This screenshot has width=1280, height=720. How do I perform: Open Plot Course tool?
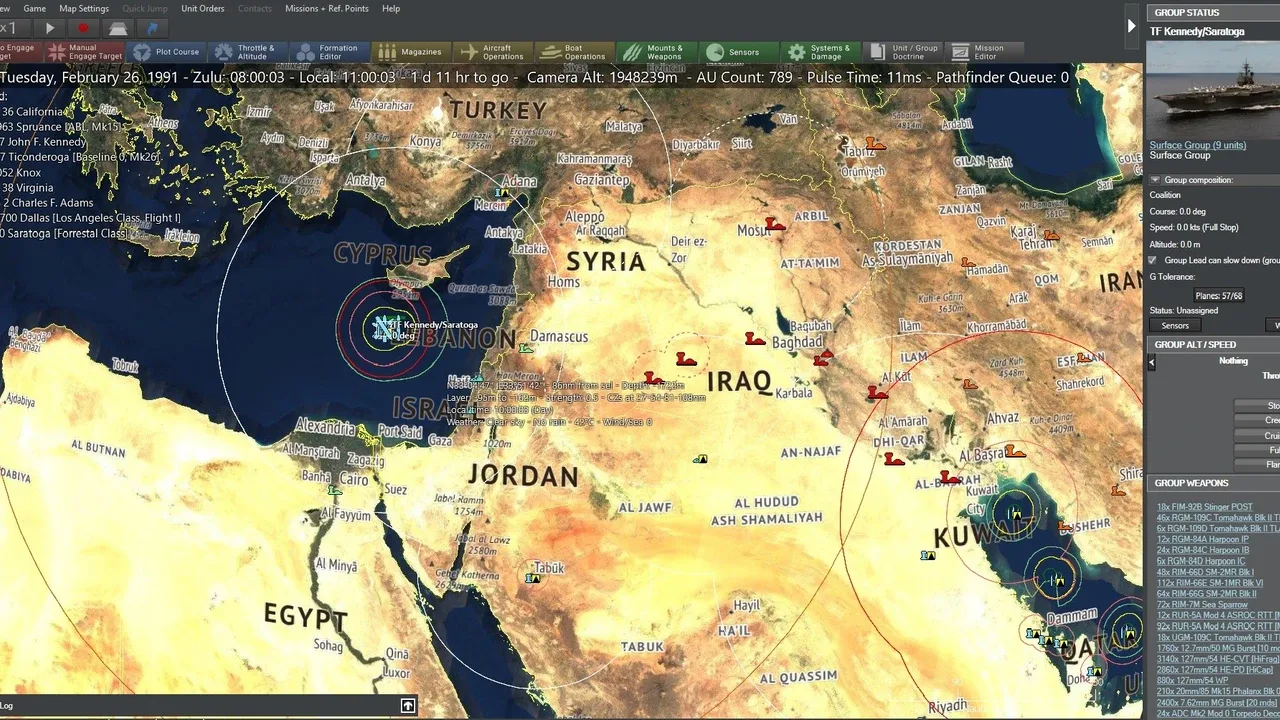tap(166, 52)
